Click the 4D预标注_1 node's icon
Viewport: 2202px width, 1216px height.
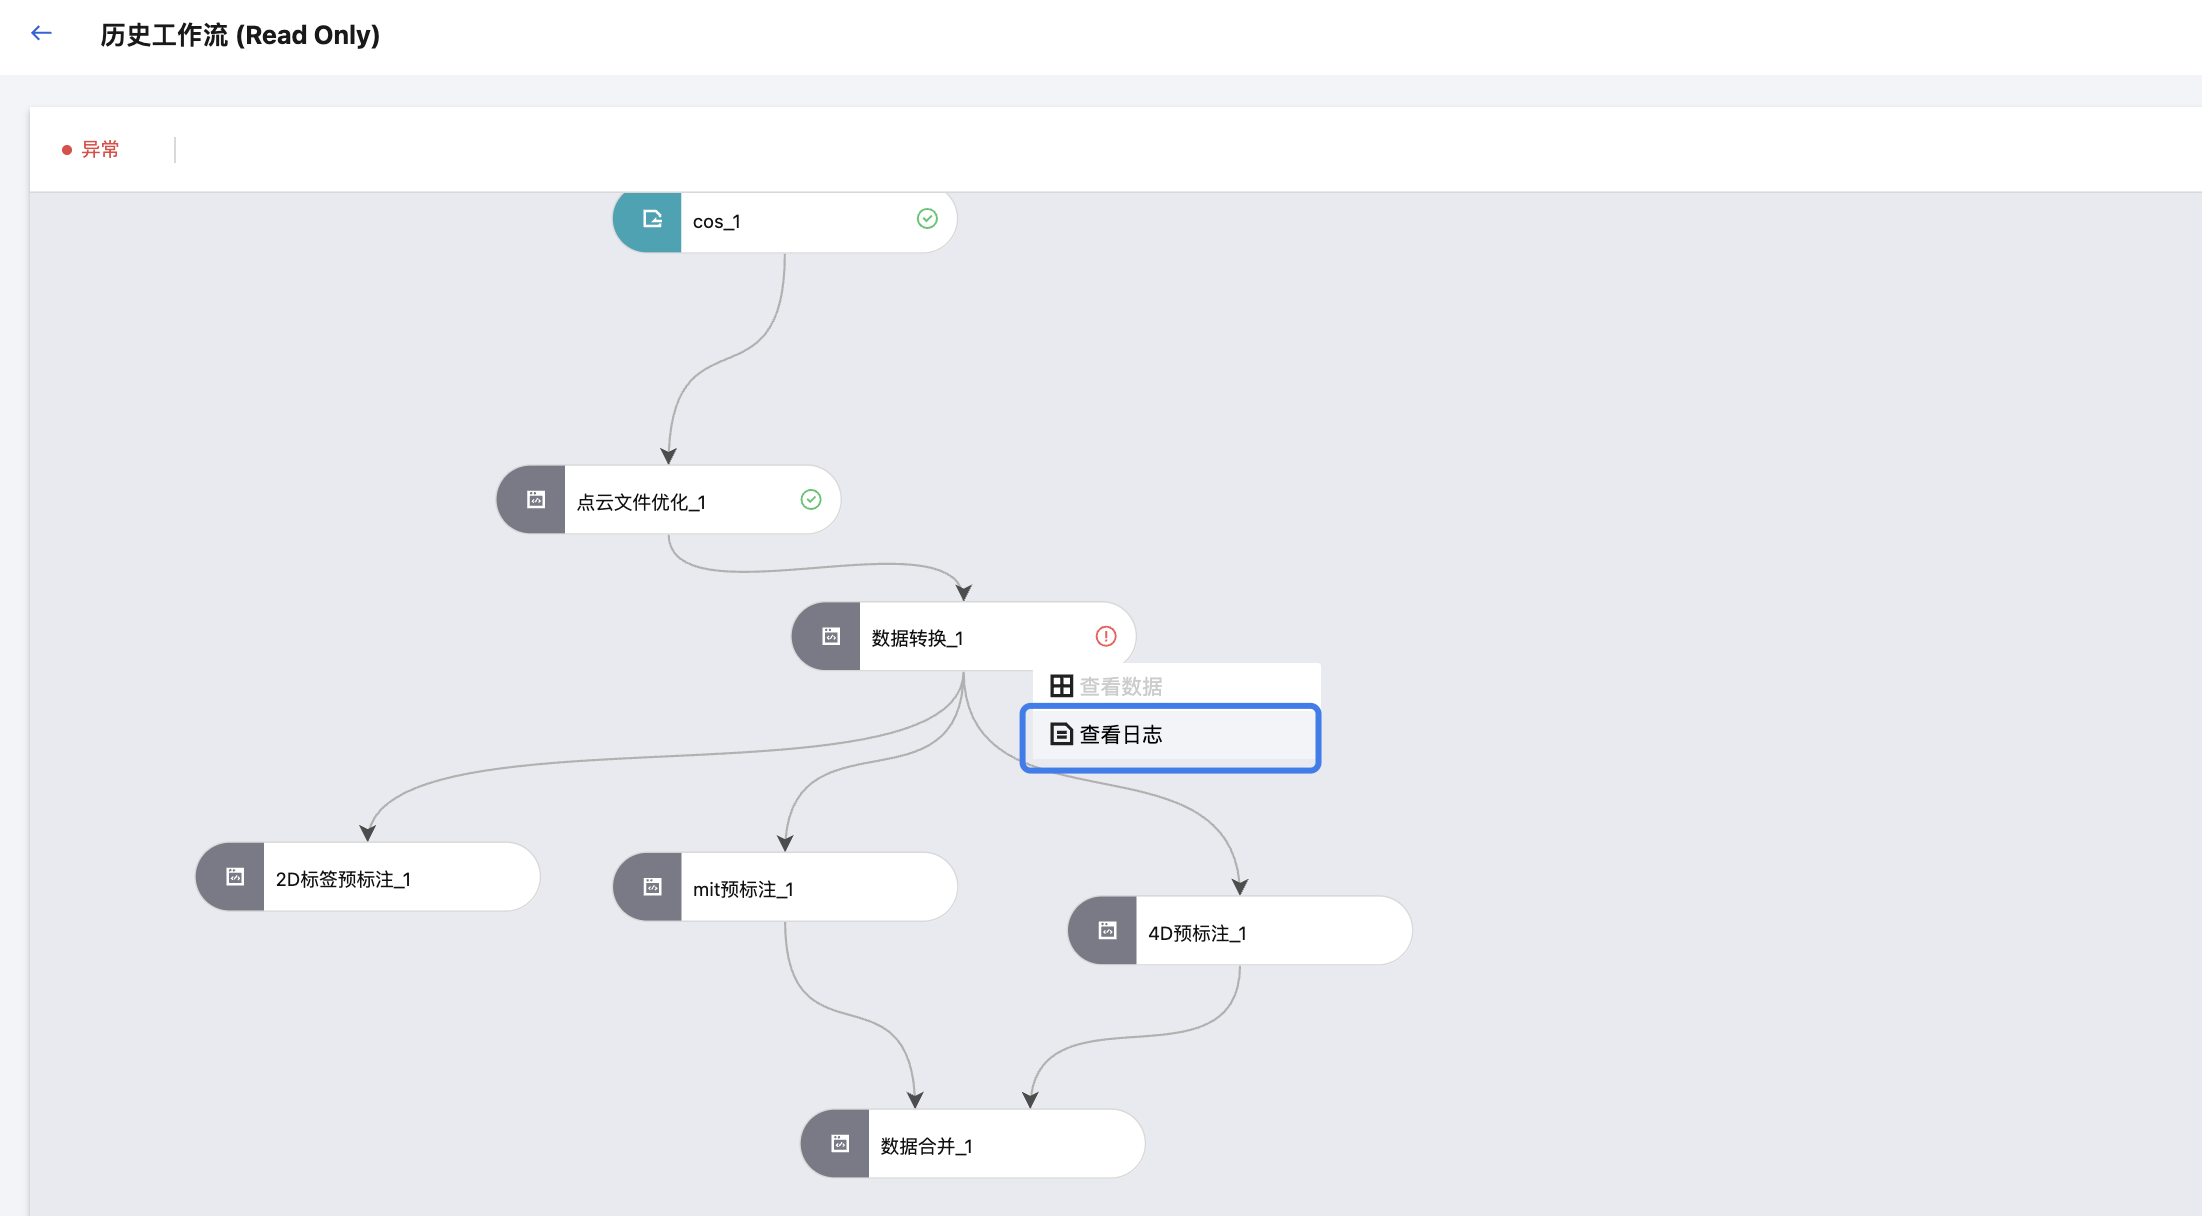[x=1106, y=931]
